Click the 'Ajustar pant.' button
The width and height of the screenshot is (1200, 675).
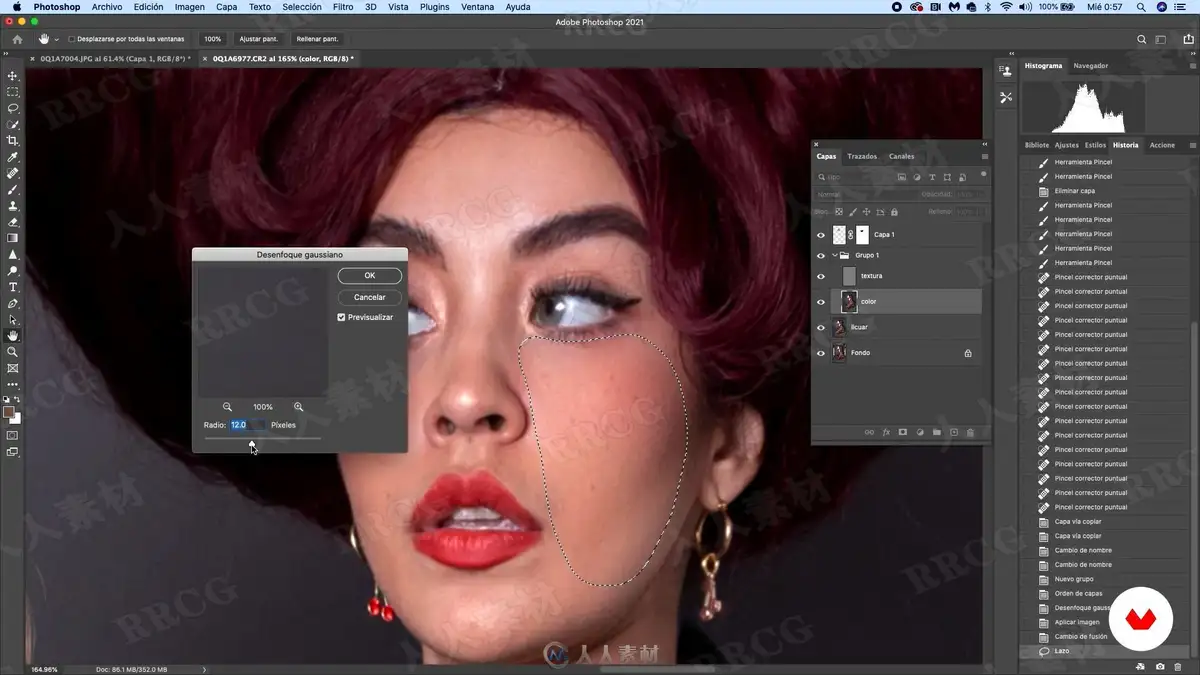[258, 39]
